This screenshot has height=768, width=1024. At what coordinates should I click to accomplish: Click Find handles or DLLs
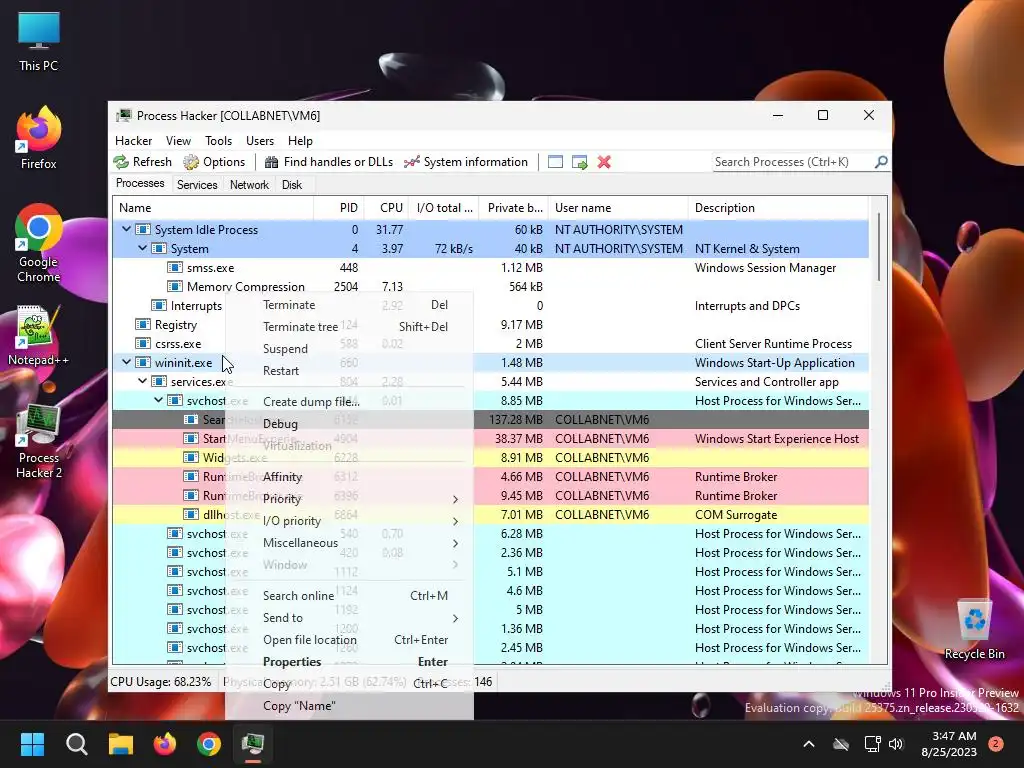click(x=328, y=162)
